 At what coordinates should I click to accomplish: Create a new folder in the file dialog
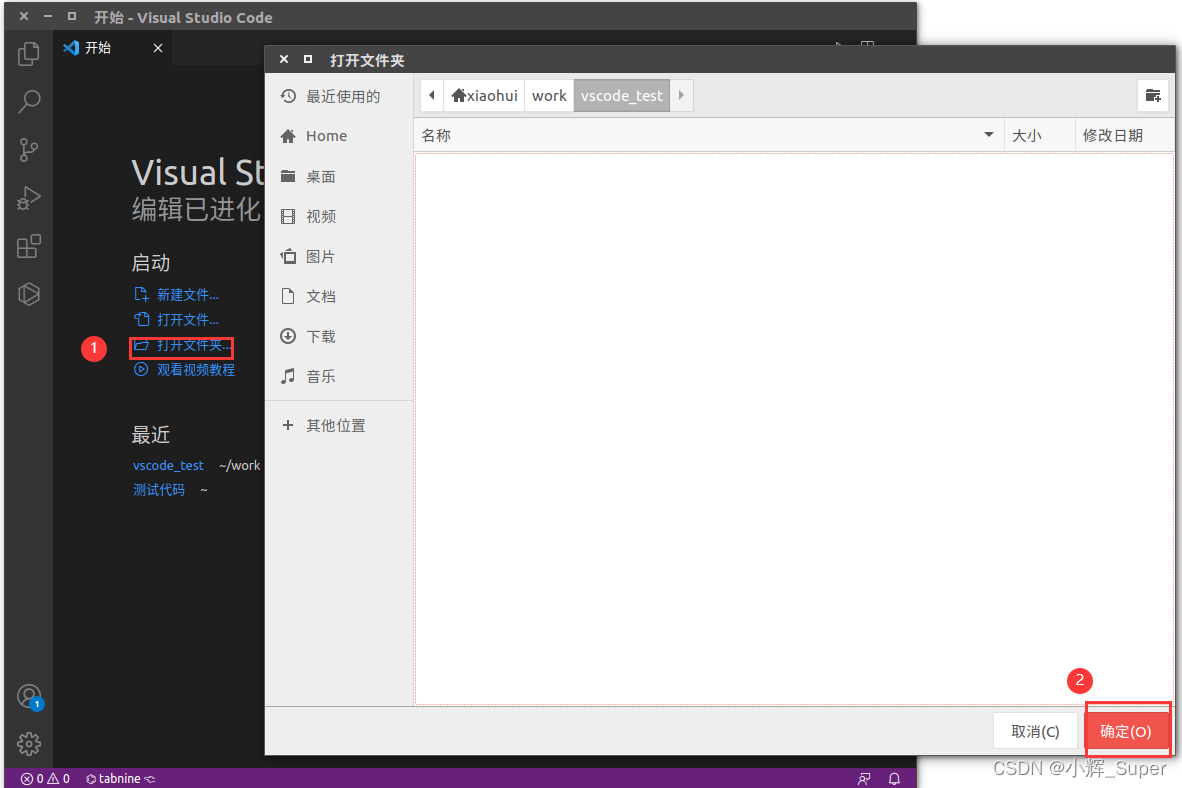click(1153, 95)
